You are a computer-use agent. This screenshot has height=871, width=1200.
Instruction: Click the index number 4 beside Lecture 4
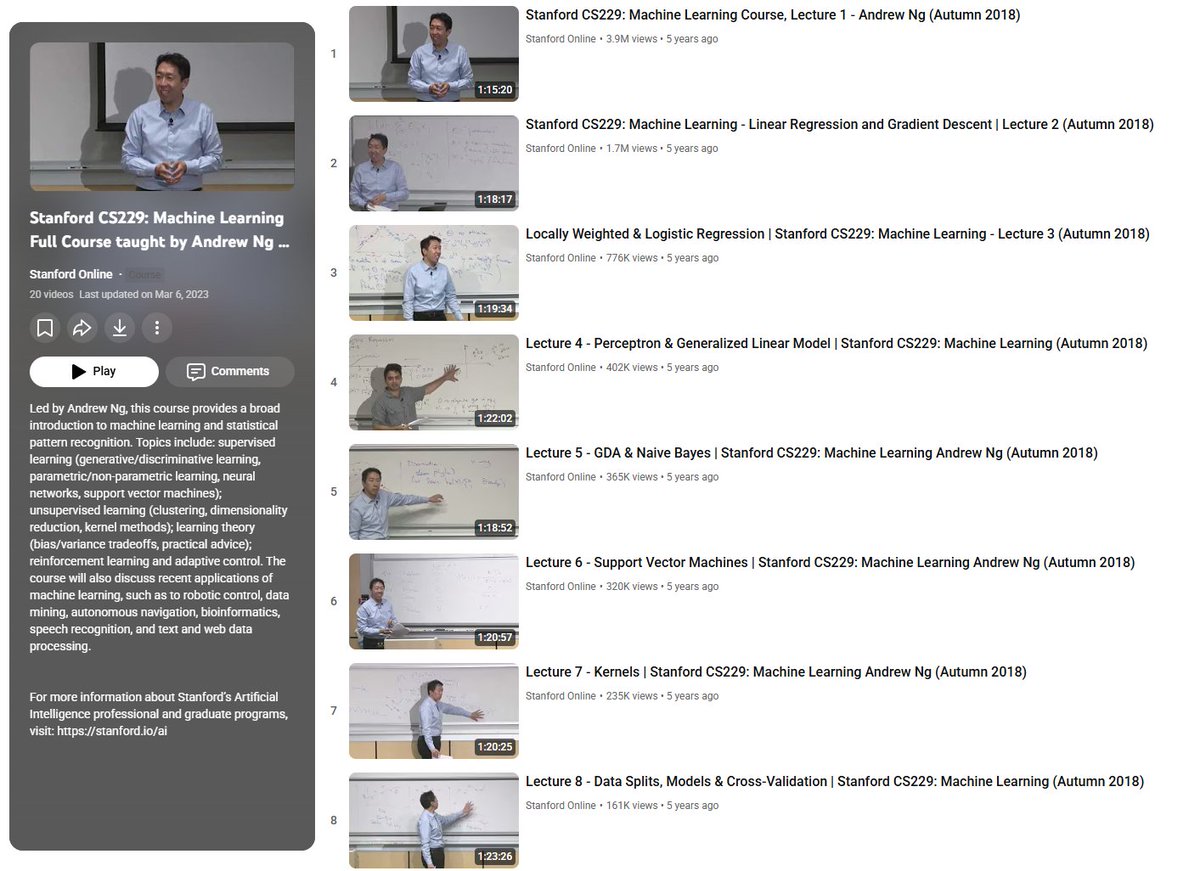(x=333, y=382)
